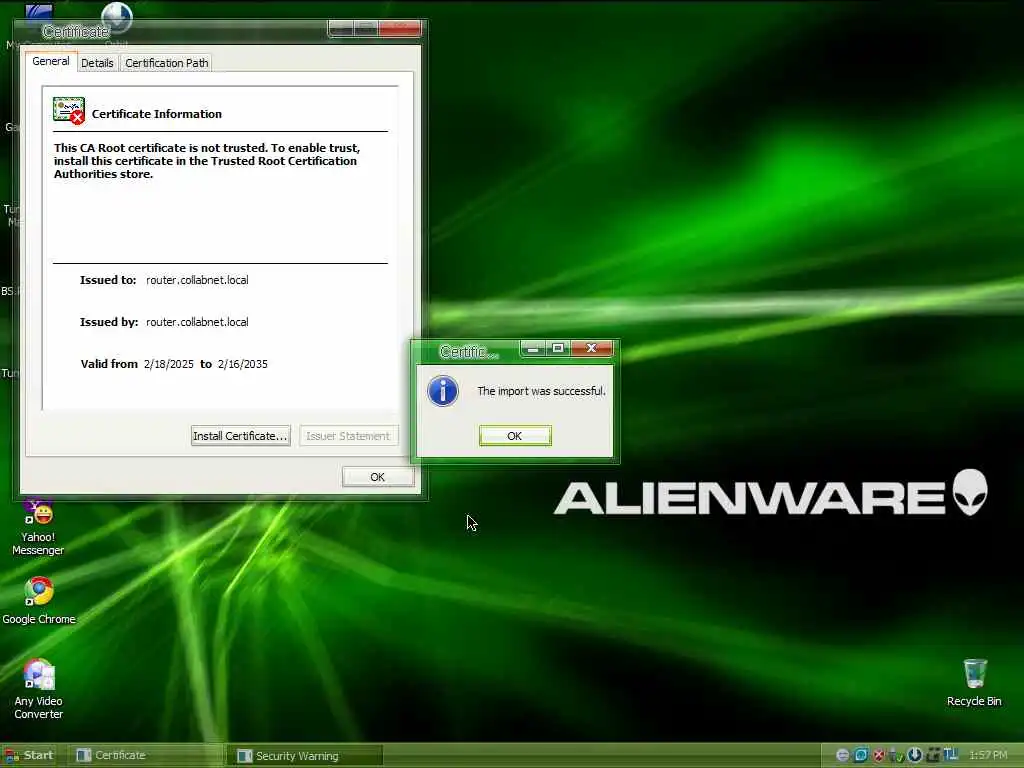Screen dimensions: 1024x768
Task: Click the Issued by value router.collabnet.local
Action: [197, 322]
